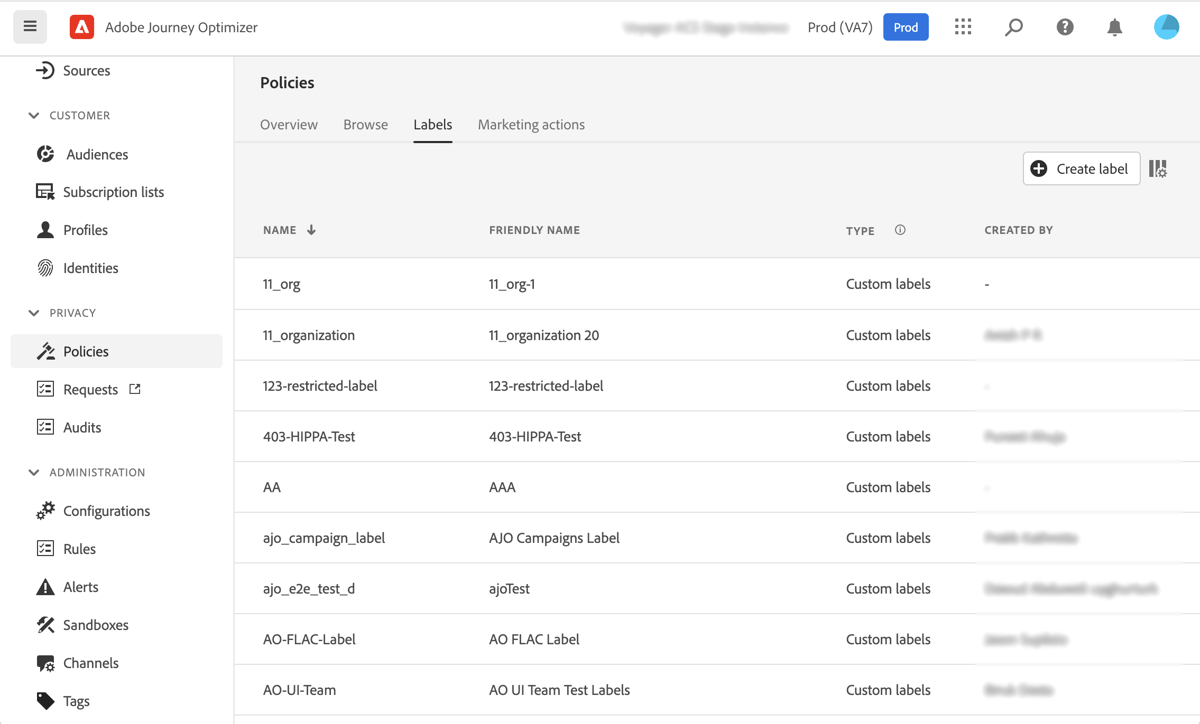Open the apps grid switcher

point(963,27)
